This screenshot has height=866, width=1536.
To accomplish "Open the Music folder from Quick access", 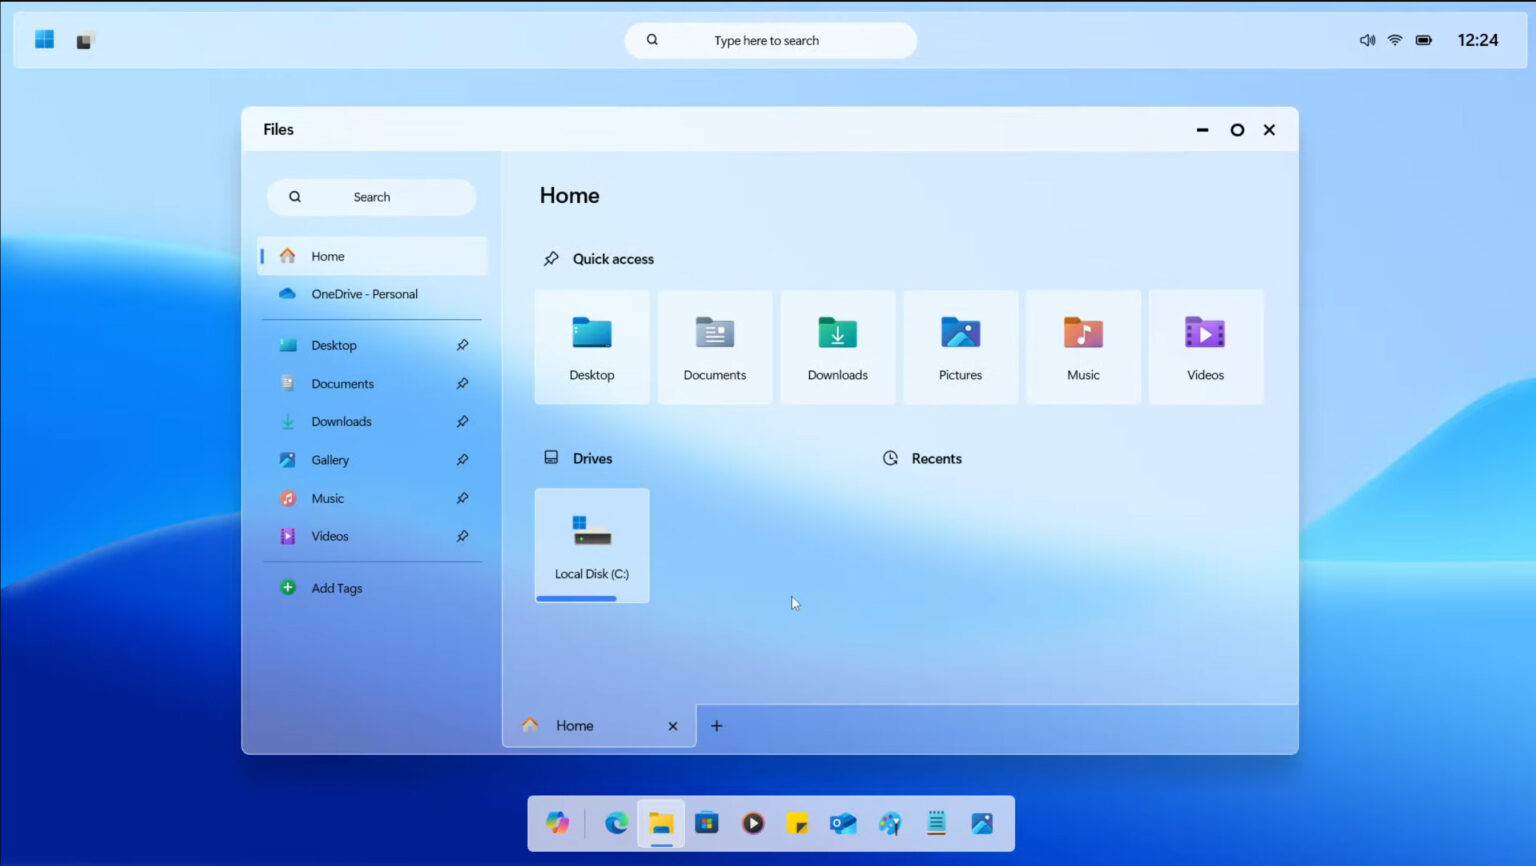I will click(1083, 345).
